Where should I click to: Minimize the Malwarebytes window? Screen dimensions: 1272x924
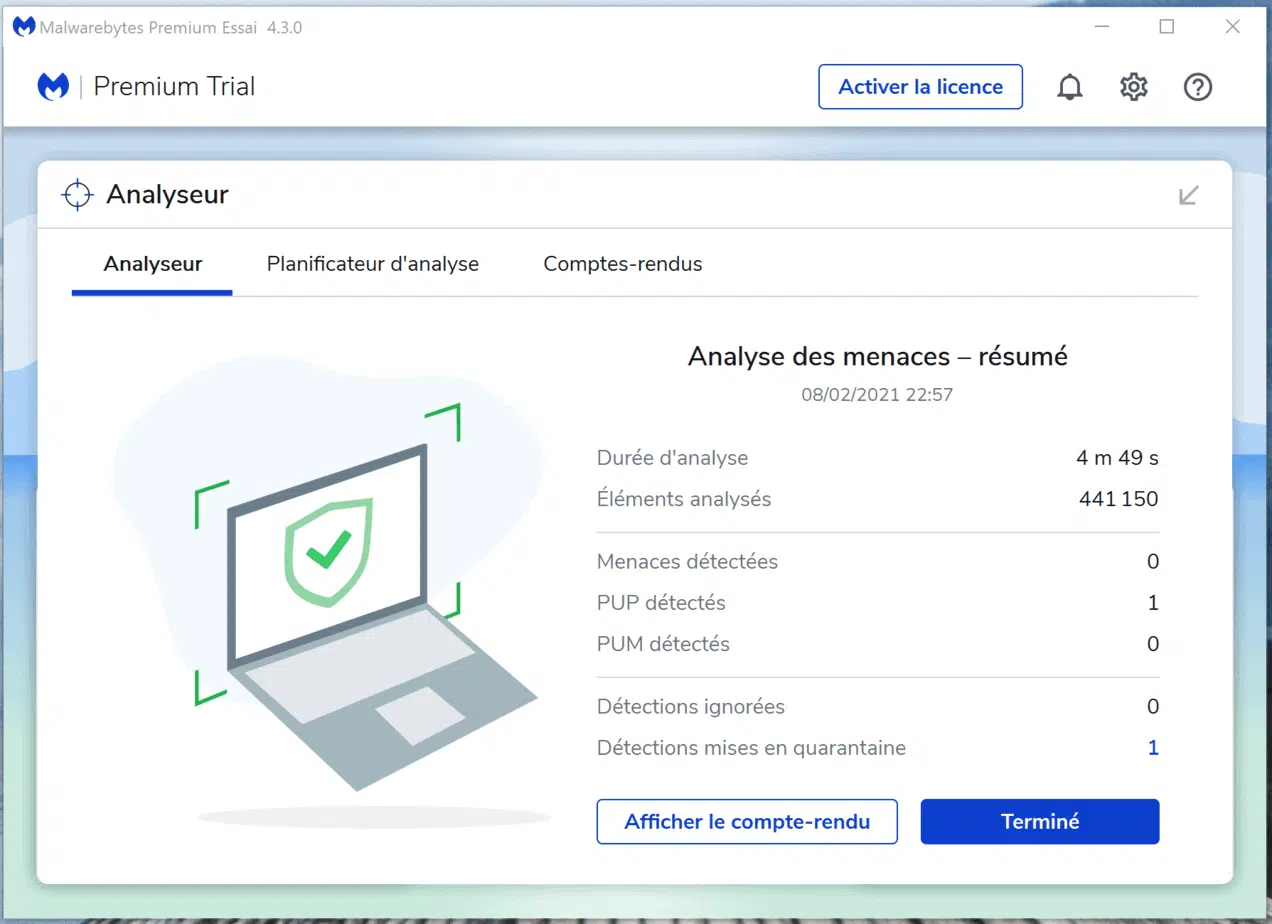pyautogui.click(x=1100, y=27)
